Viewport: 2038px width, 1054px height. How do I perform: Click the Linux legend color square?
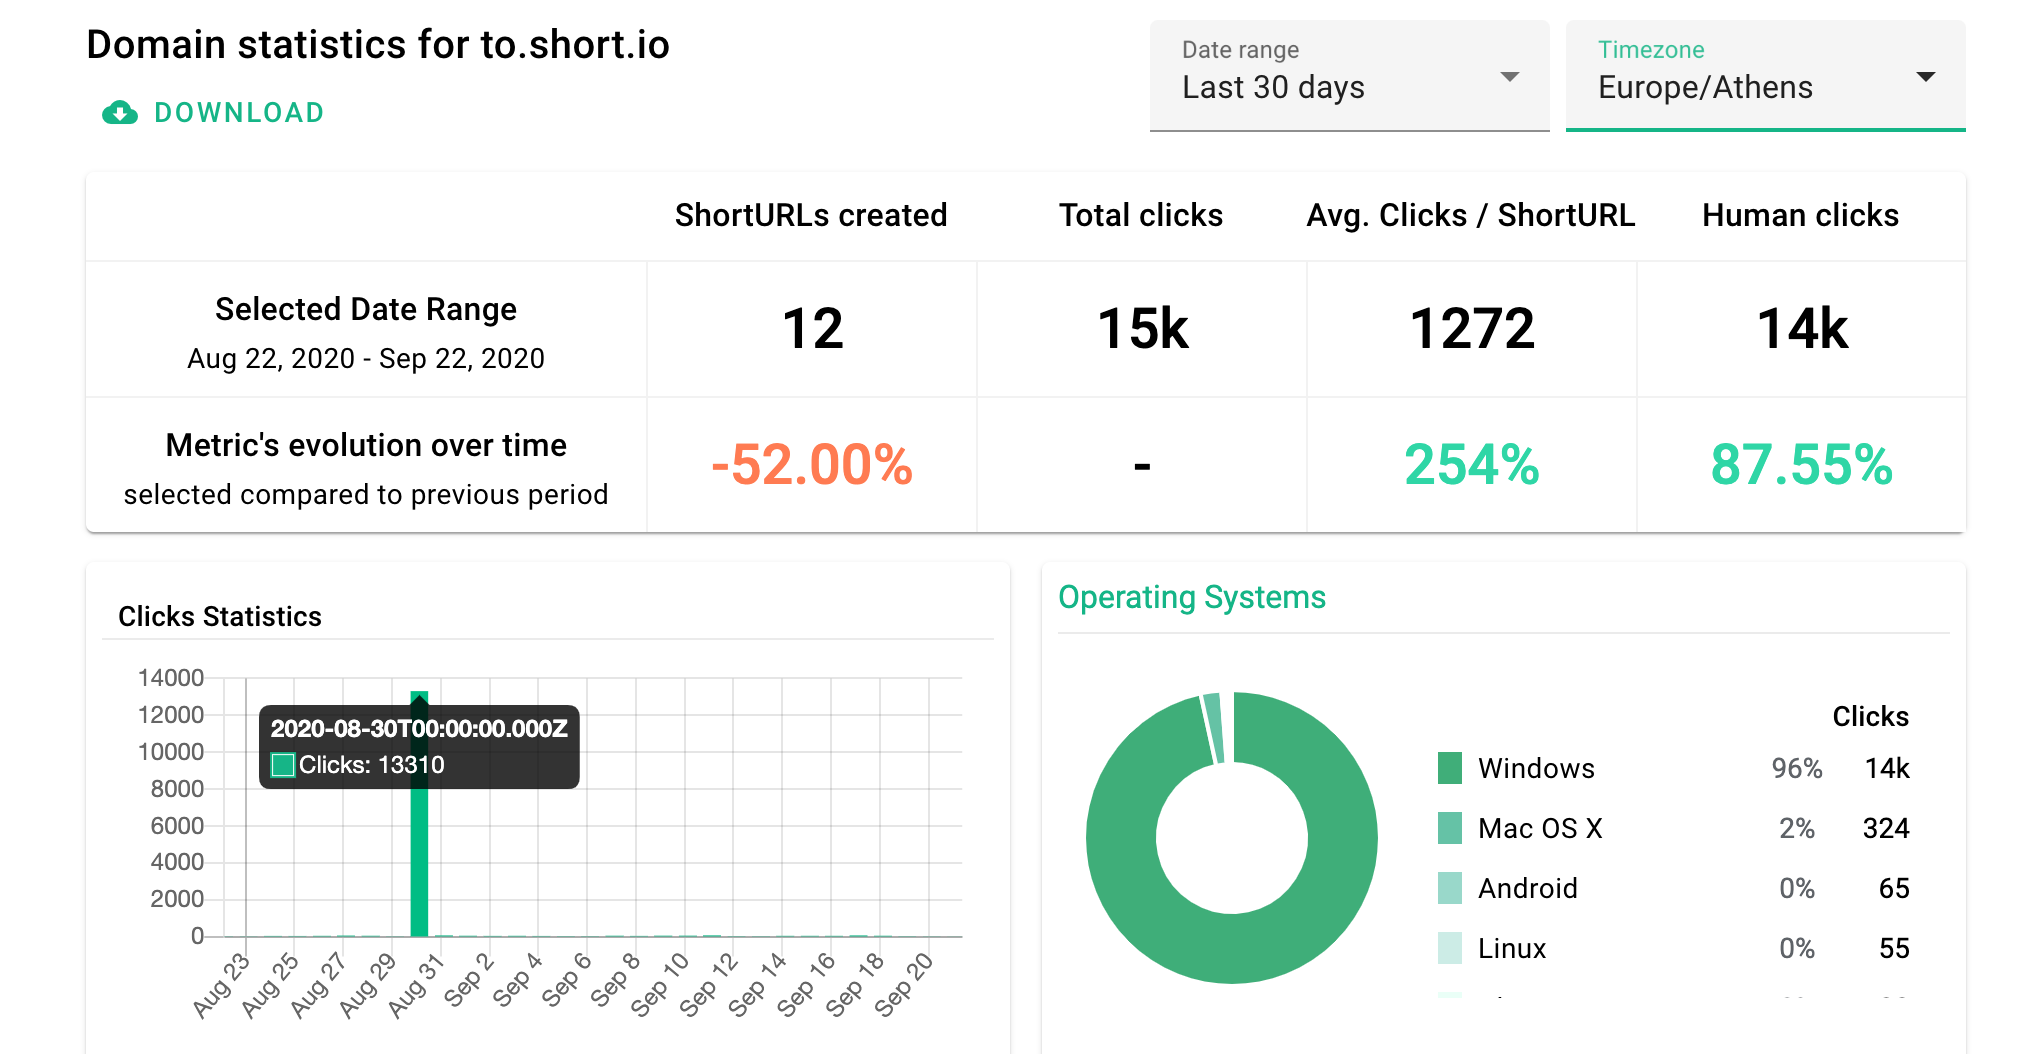point(1449,948)
